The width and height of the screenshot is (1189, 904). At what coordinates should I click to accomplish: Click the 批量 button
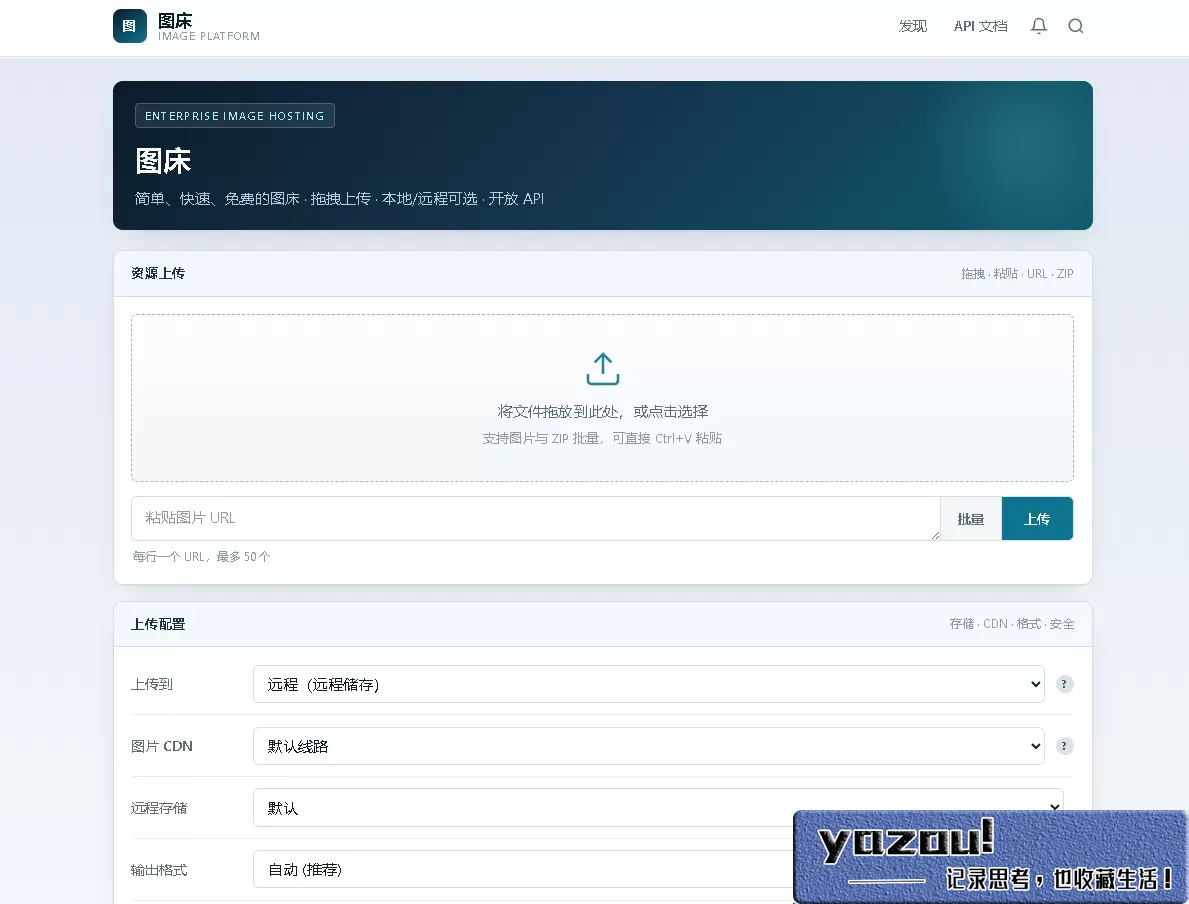pos(971,519)
